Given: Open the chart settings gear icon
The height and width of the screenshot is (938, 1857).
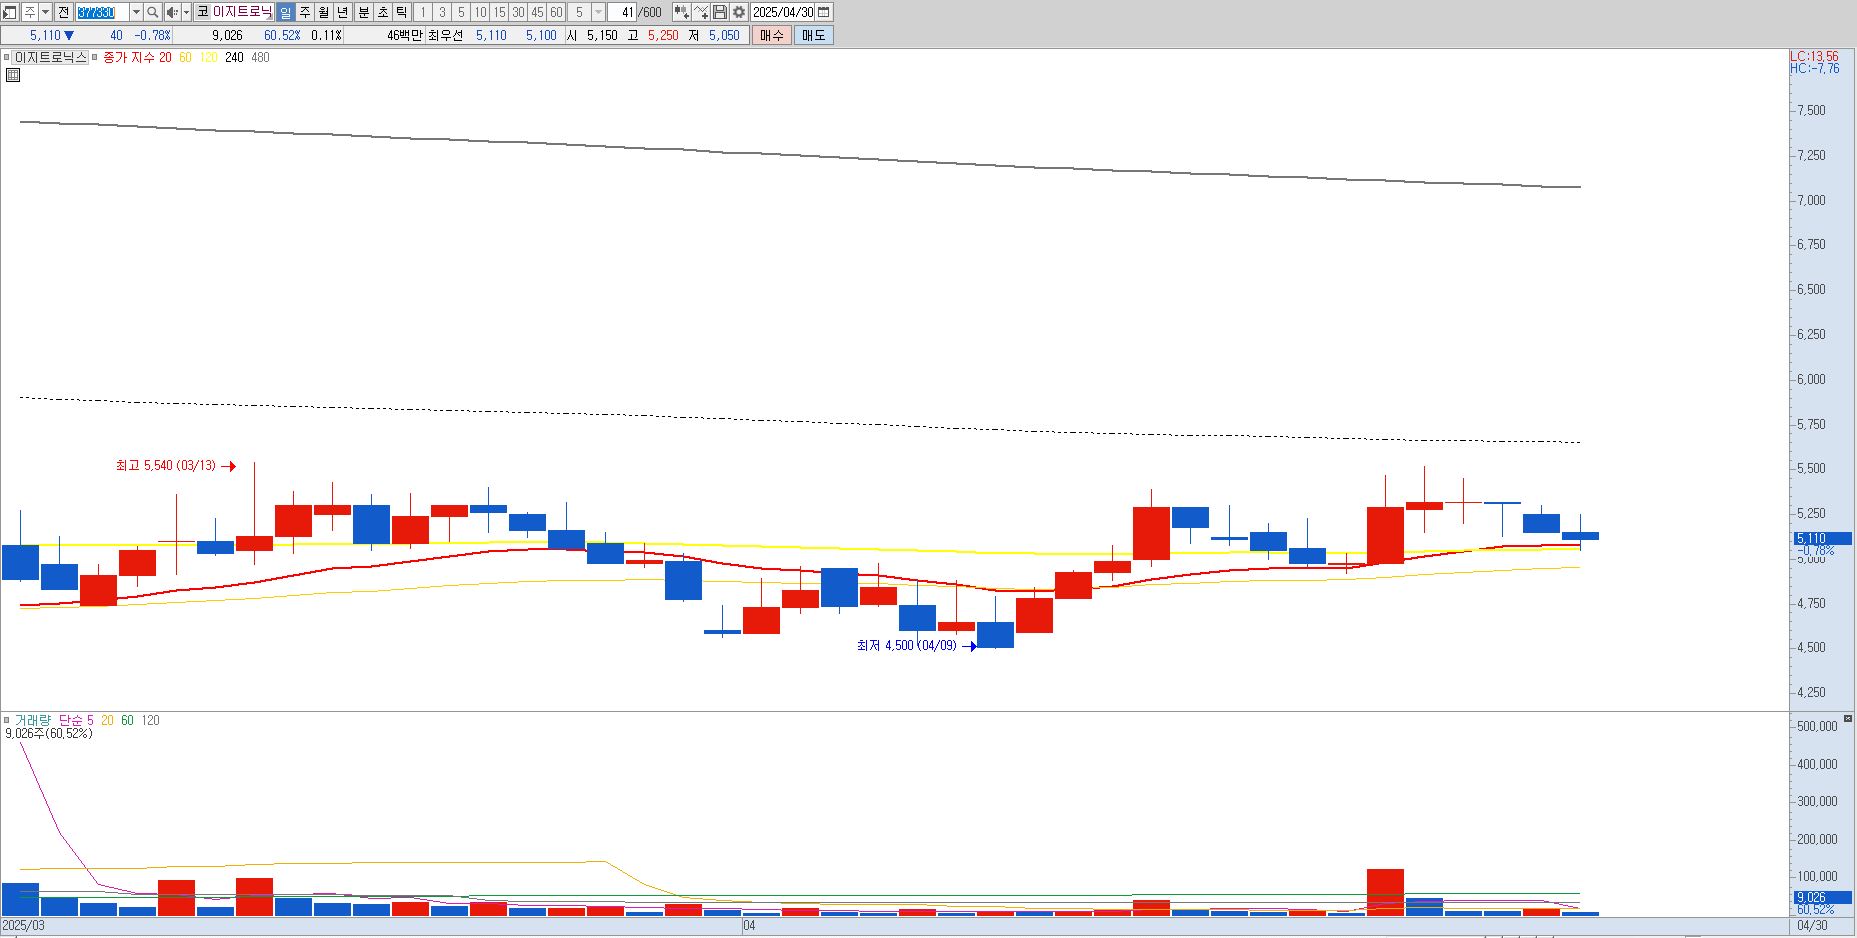Looking at the screenshot, I should (738, 12).
